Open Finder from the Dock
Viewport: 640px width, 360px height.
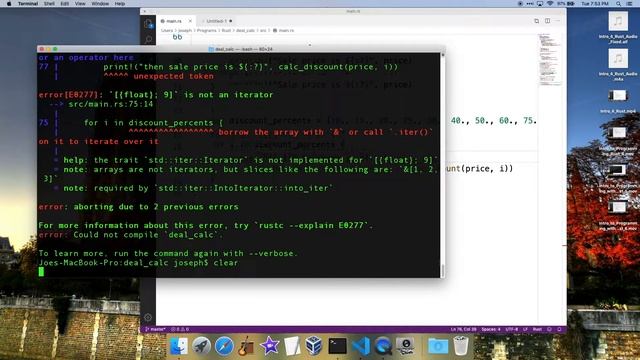click(x=178, y=346)
